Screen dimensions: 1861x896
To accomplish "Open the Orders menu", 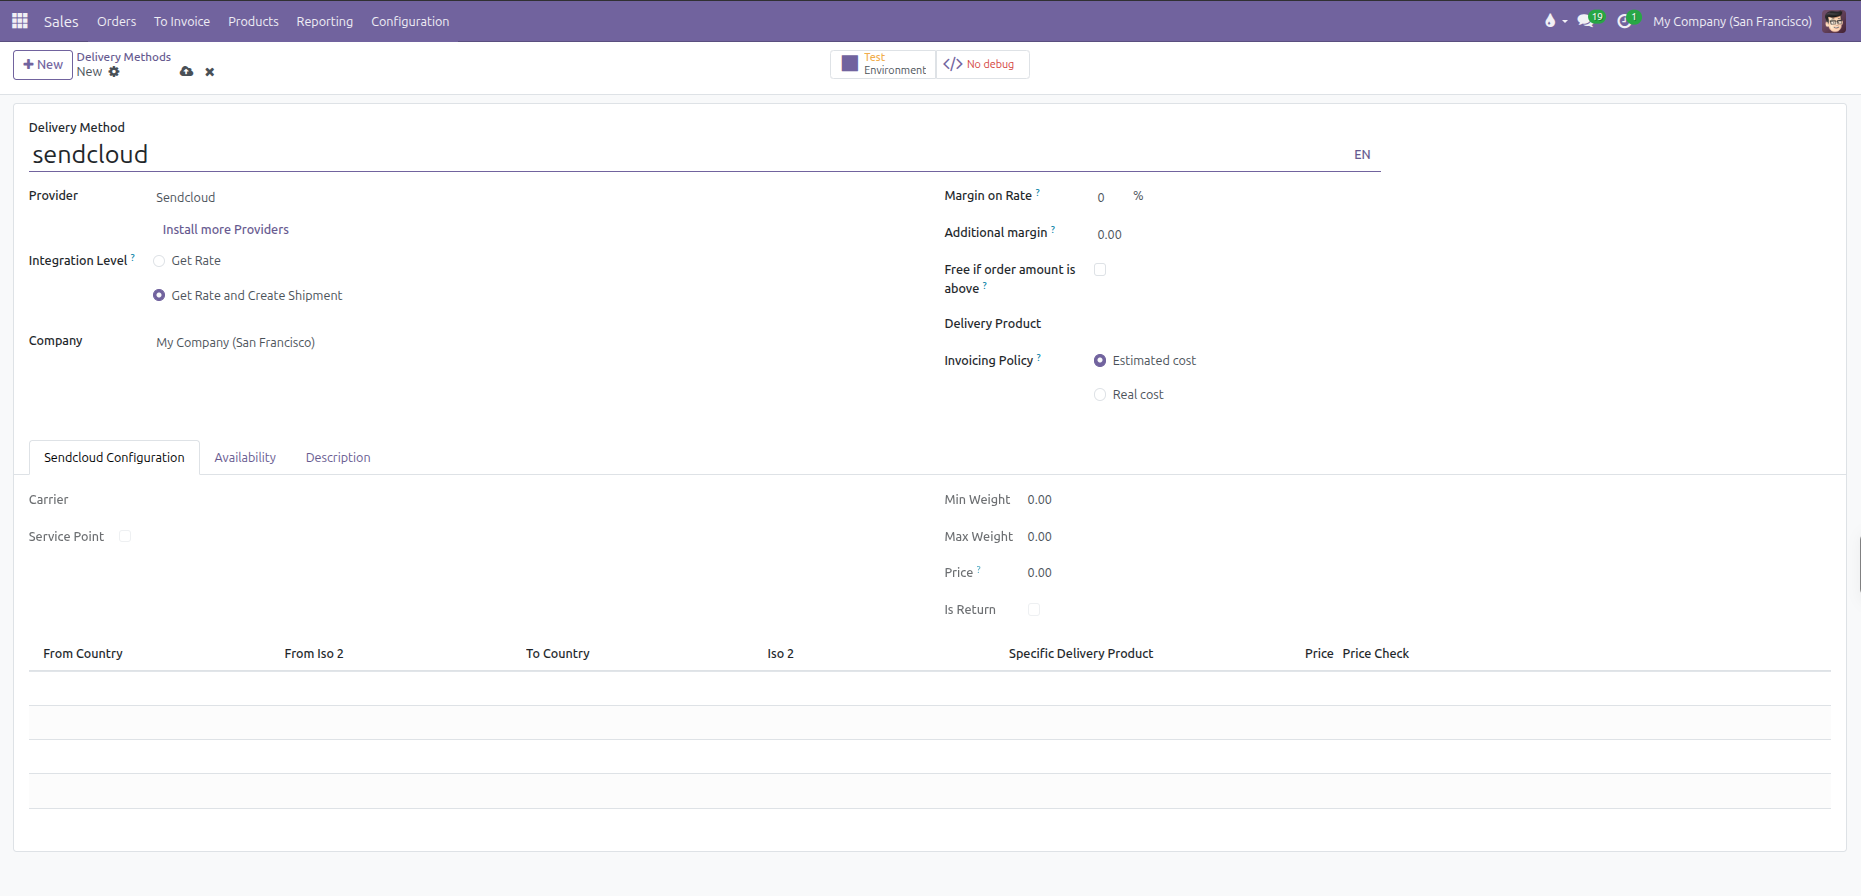I will tap(116, 21).
